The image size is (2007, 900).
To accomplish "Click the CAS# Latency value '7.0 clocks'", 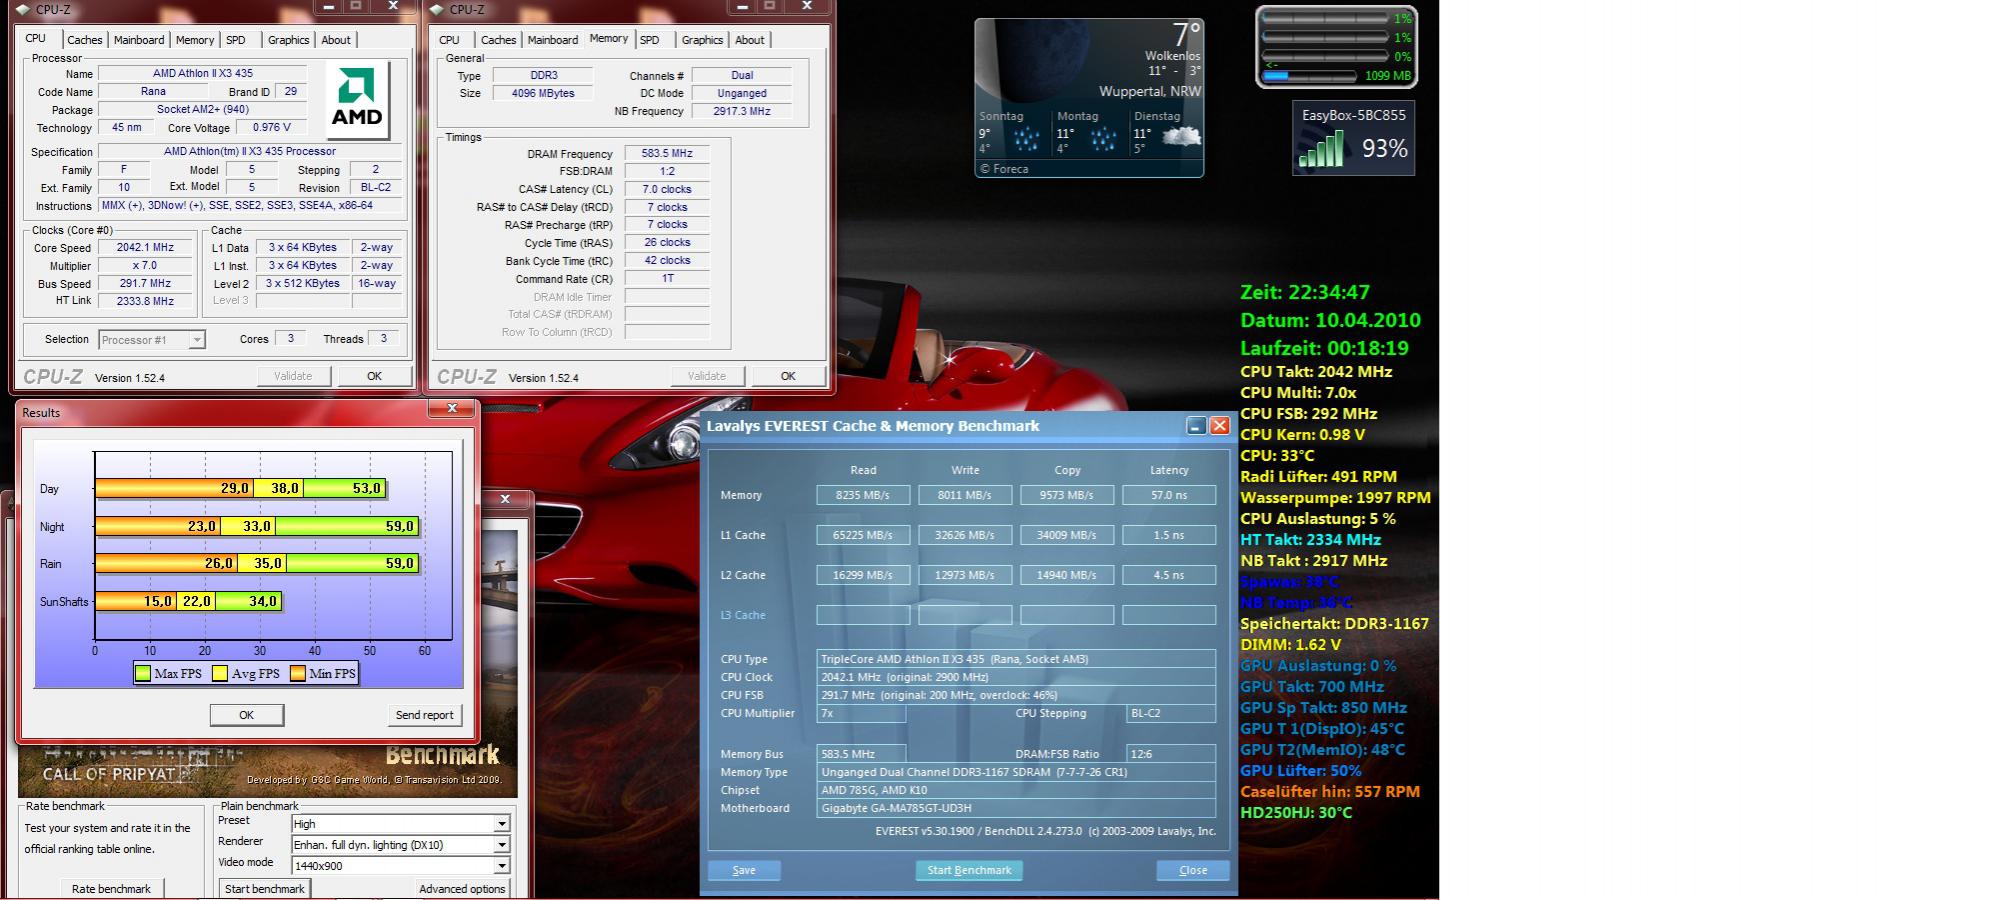I will tap(667, 189).
